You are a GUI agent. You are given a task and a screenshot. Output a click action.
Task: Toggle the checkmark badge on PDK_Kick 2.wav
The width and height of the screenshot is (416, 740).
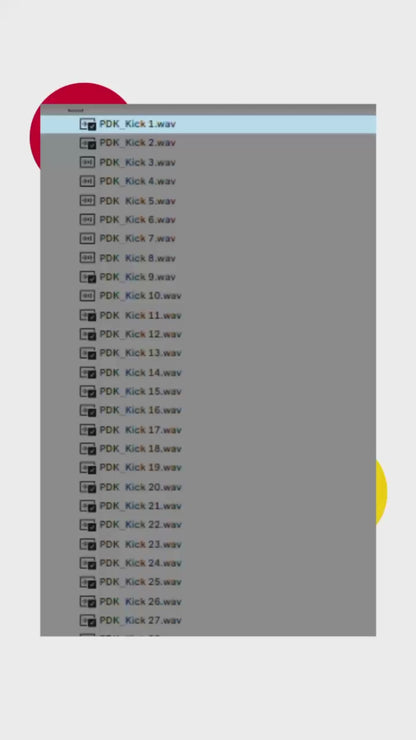[x=92, y=145]
